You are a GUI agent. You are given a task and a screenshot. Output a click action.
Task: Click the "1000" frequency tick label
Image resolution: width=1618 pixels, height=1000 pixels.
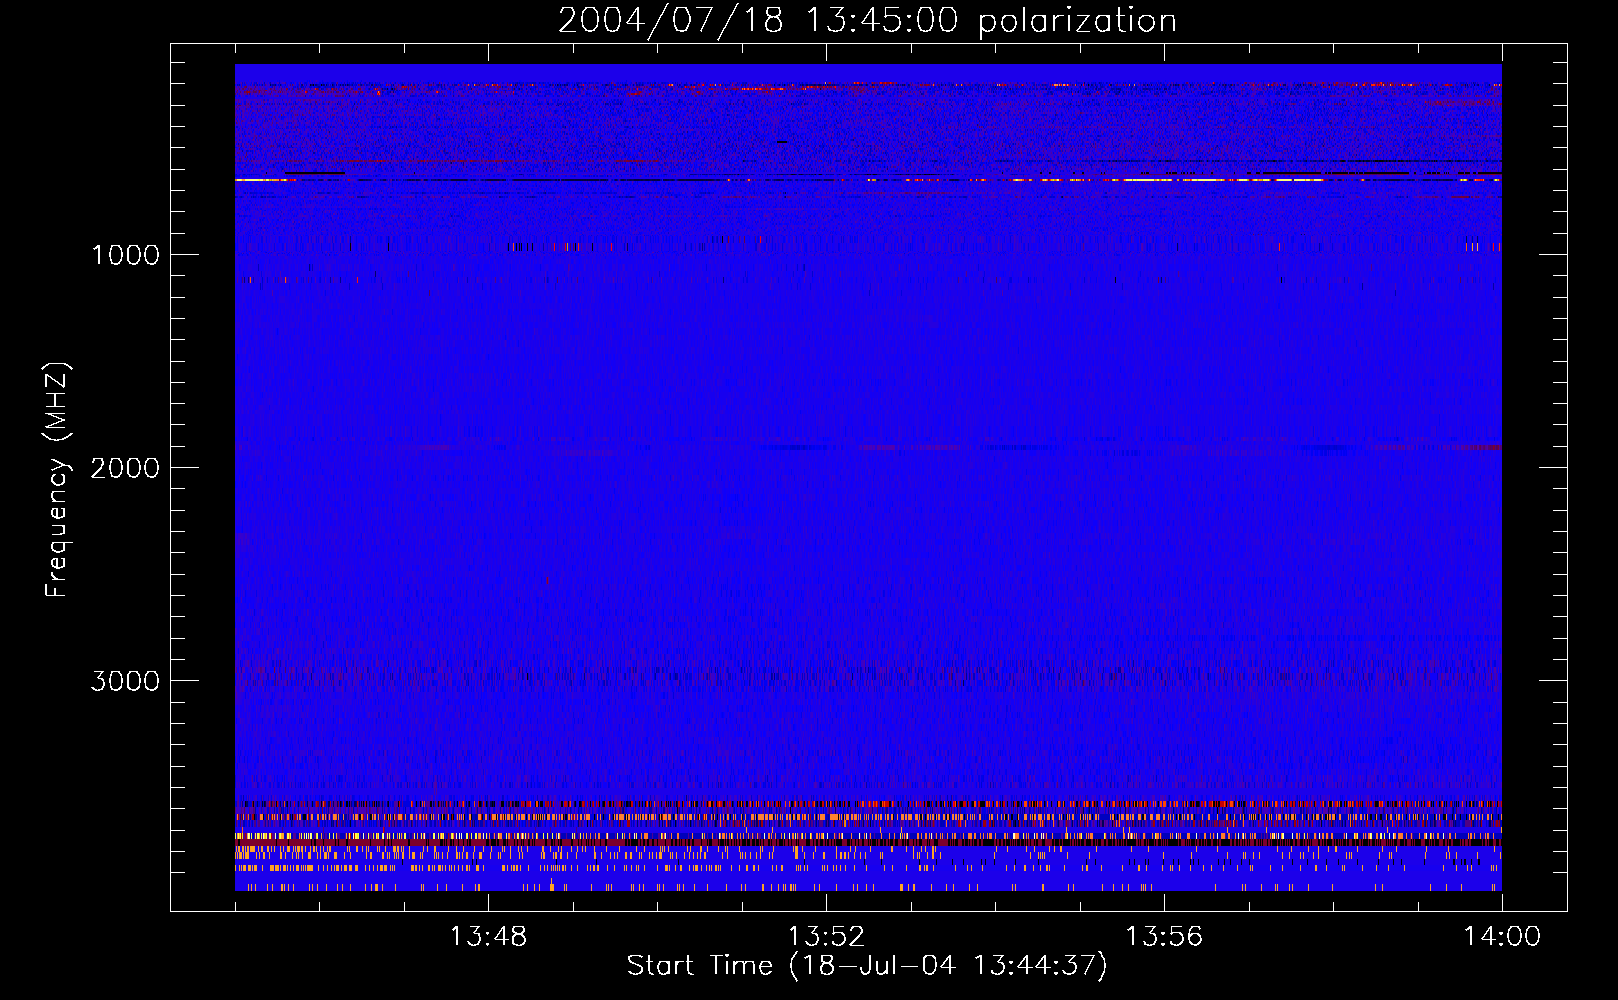[x=125, y=255]
